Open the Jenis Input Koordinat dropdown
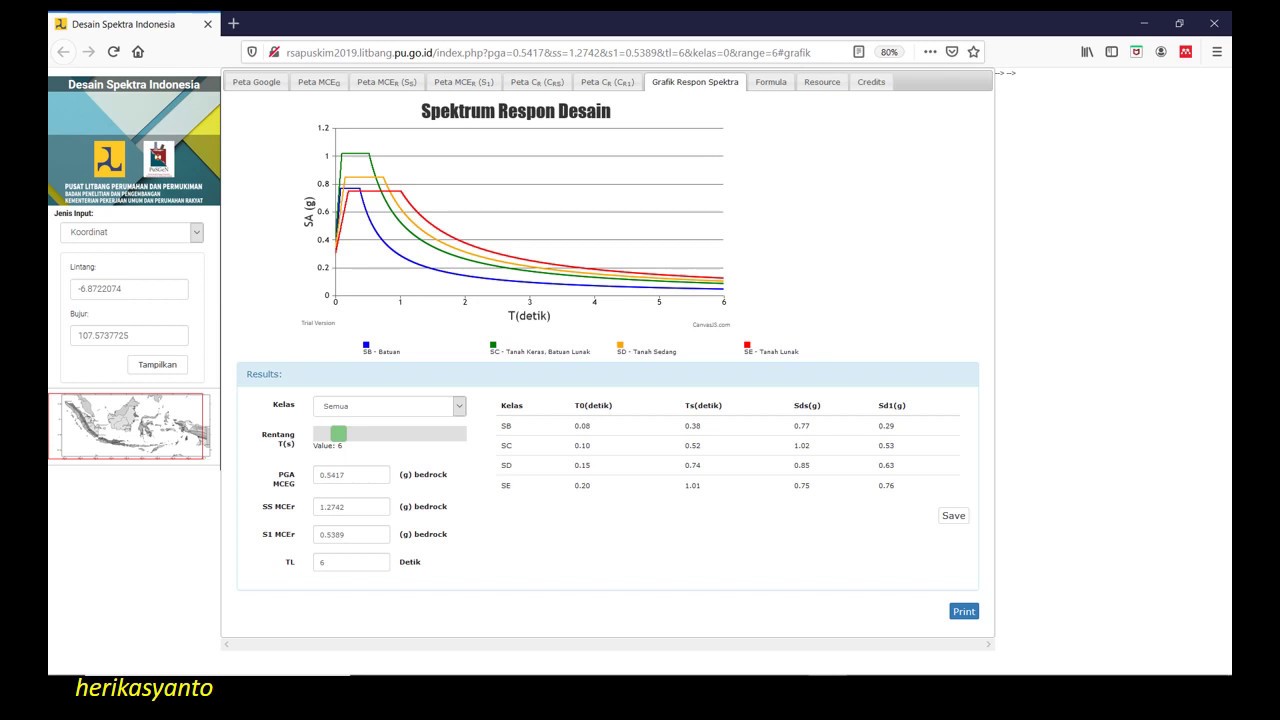The width and height of the screenshot is (1280, 720). pyautogui.click(x=131, y=232)
